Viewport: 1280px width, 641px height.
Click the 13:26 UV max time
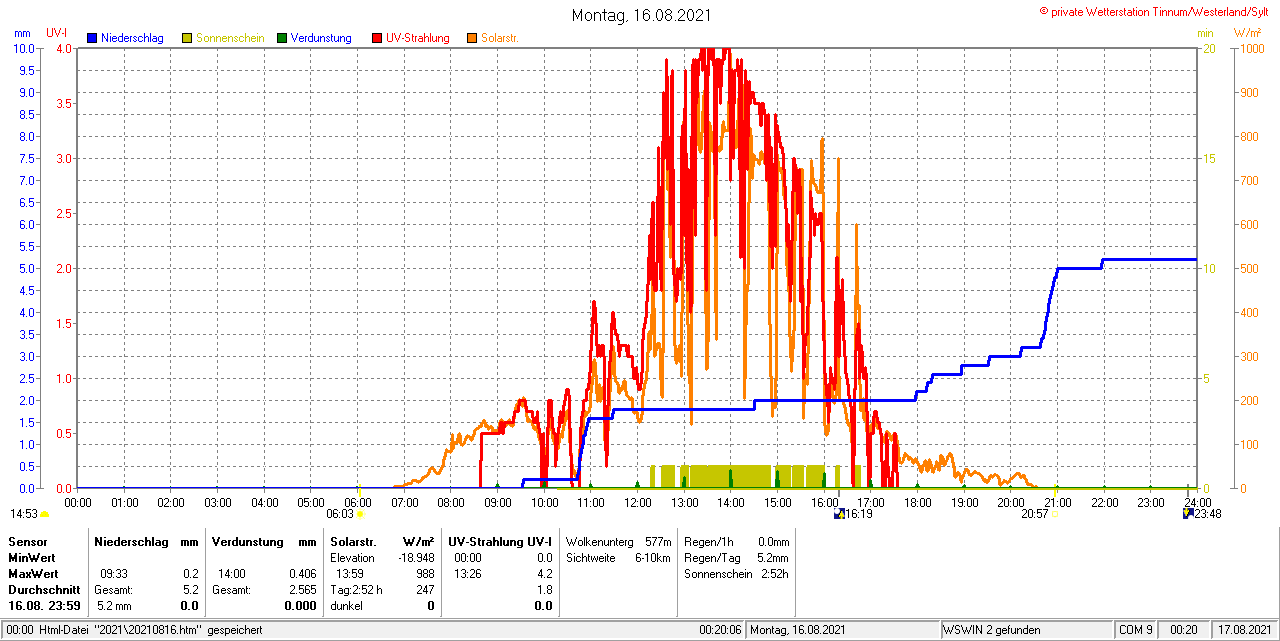(467, 574)
